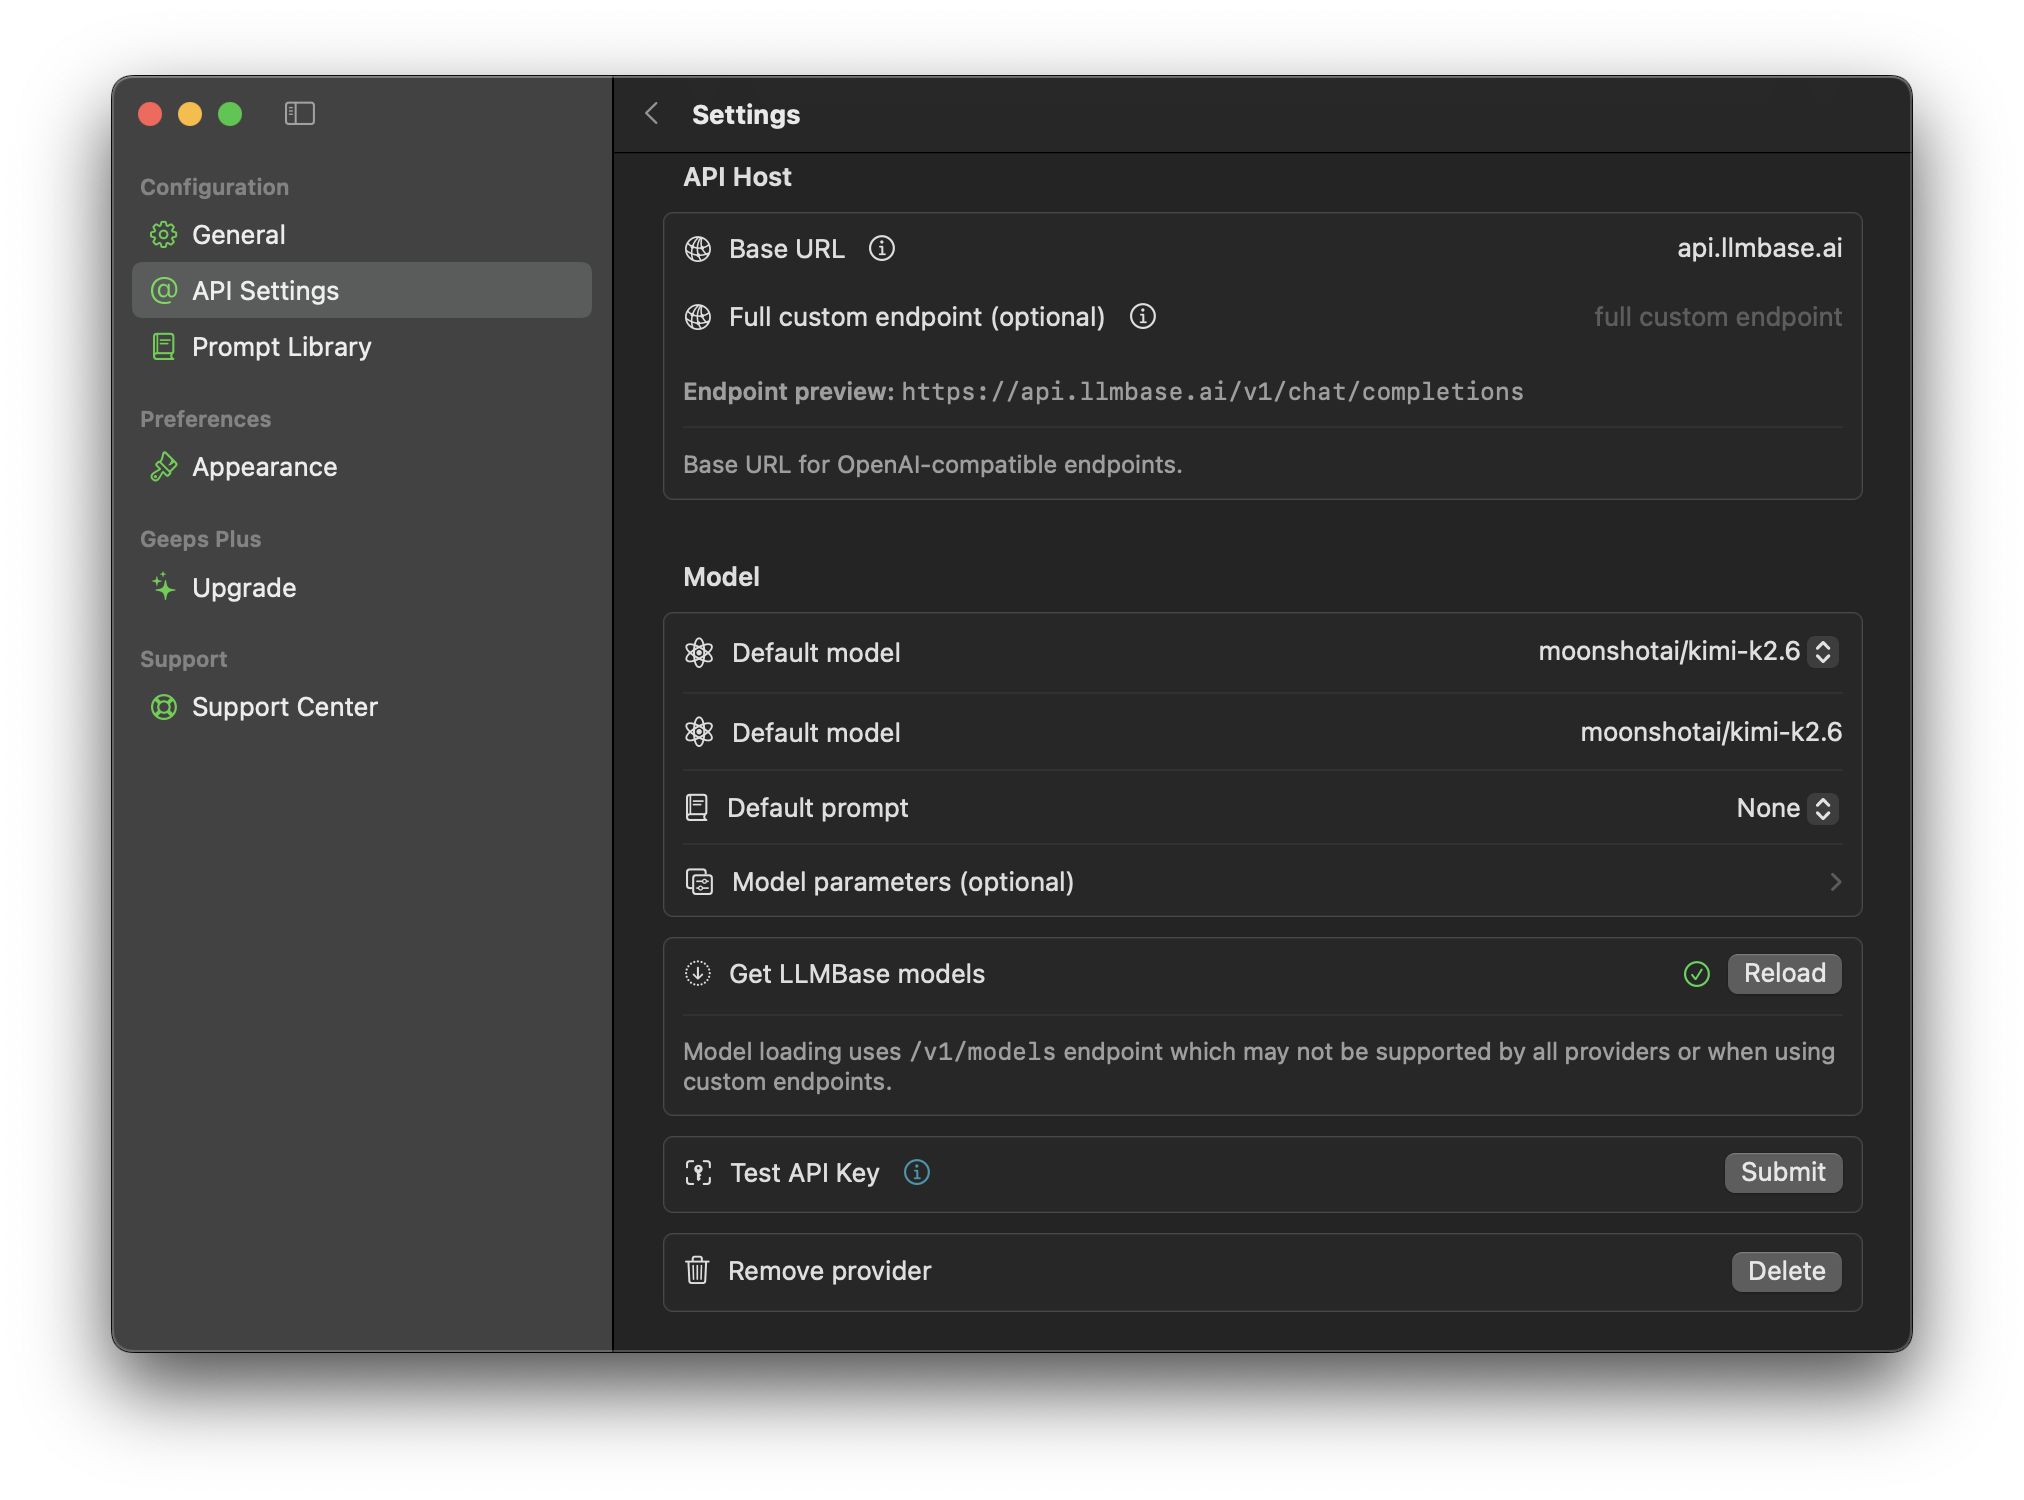Viewport: 2024px width, 1500px height.
Task: Click the Model parameters sliders icon
Action: pos(699,882)
